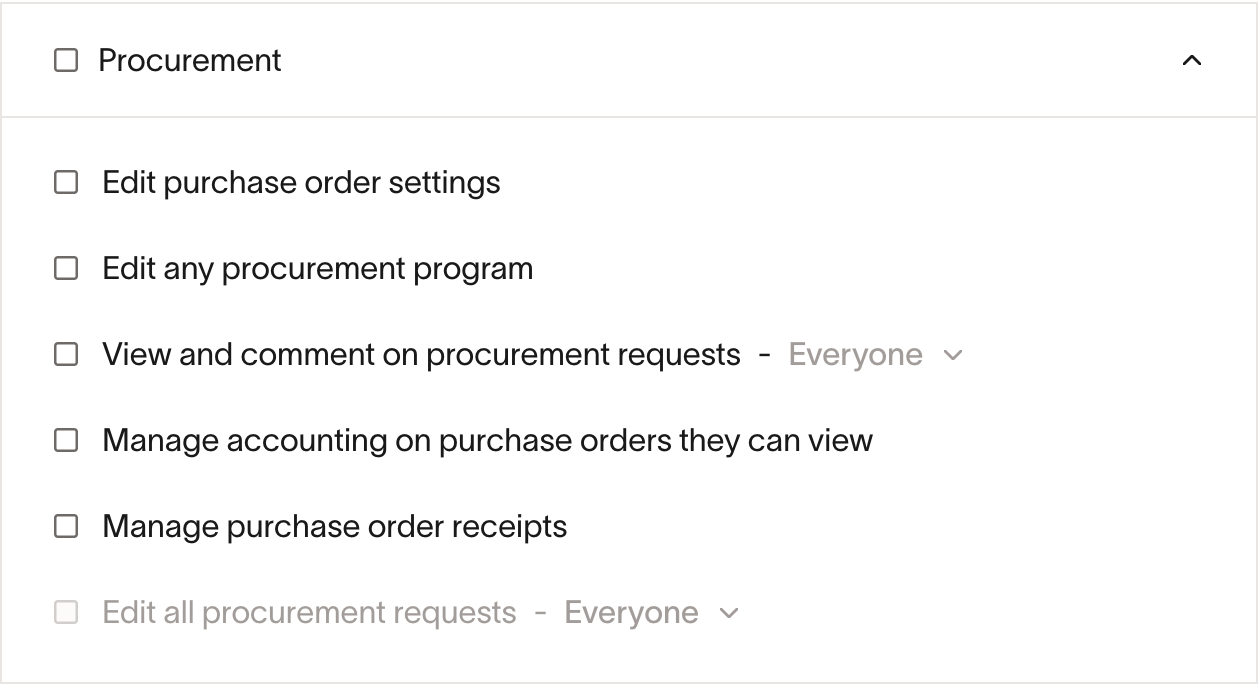Check the Procurement section checkbox

66,61
